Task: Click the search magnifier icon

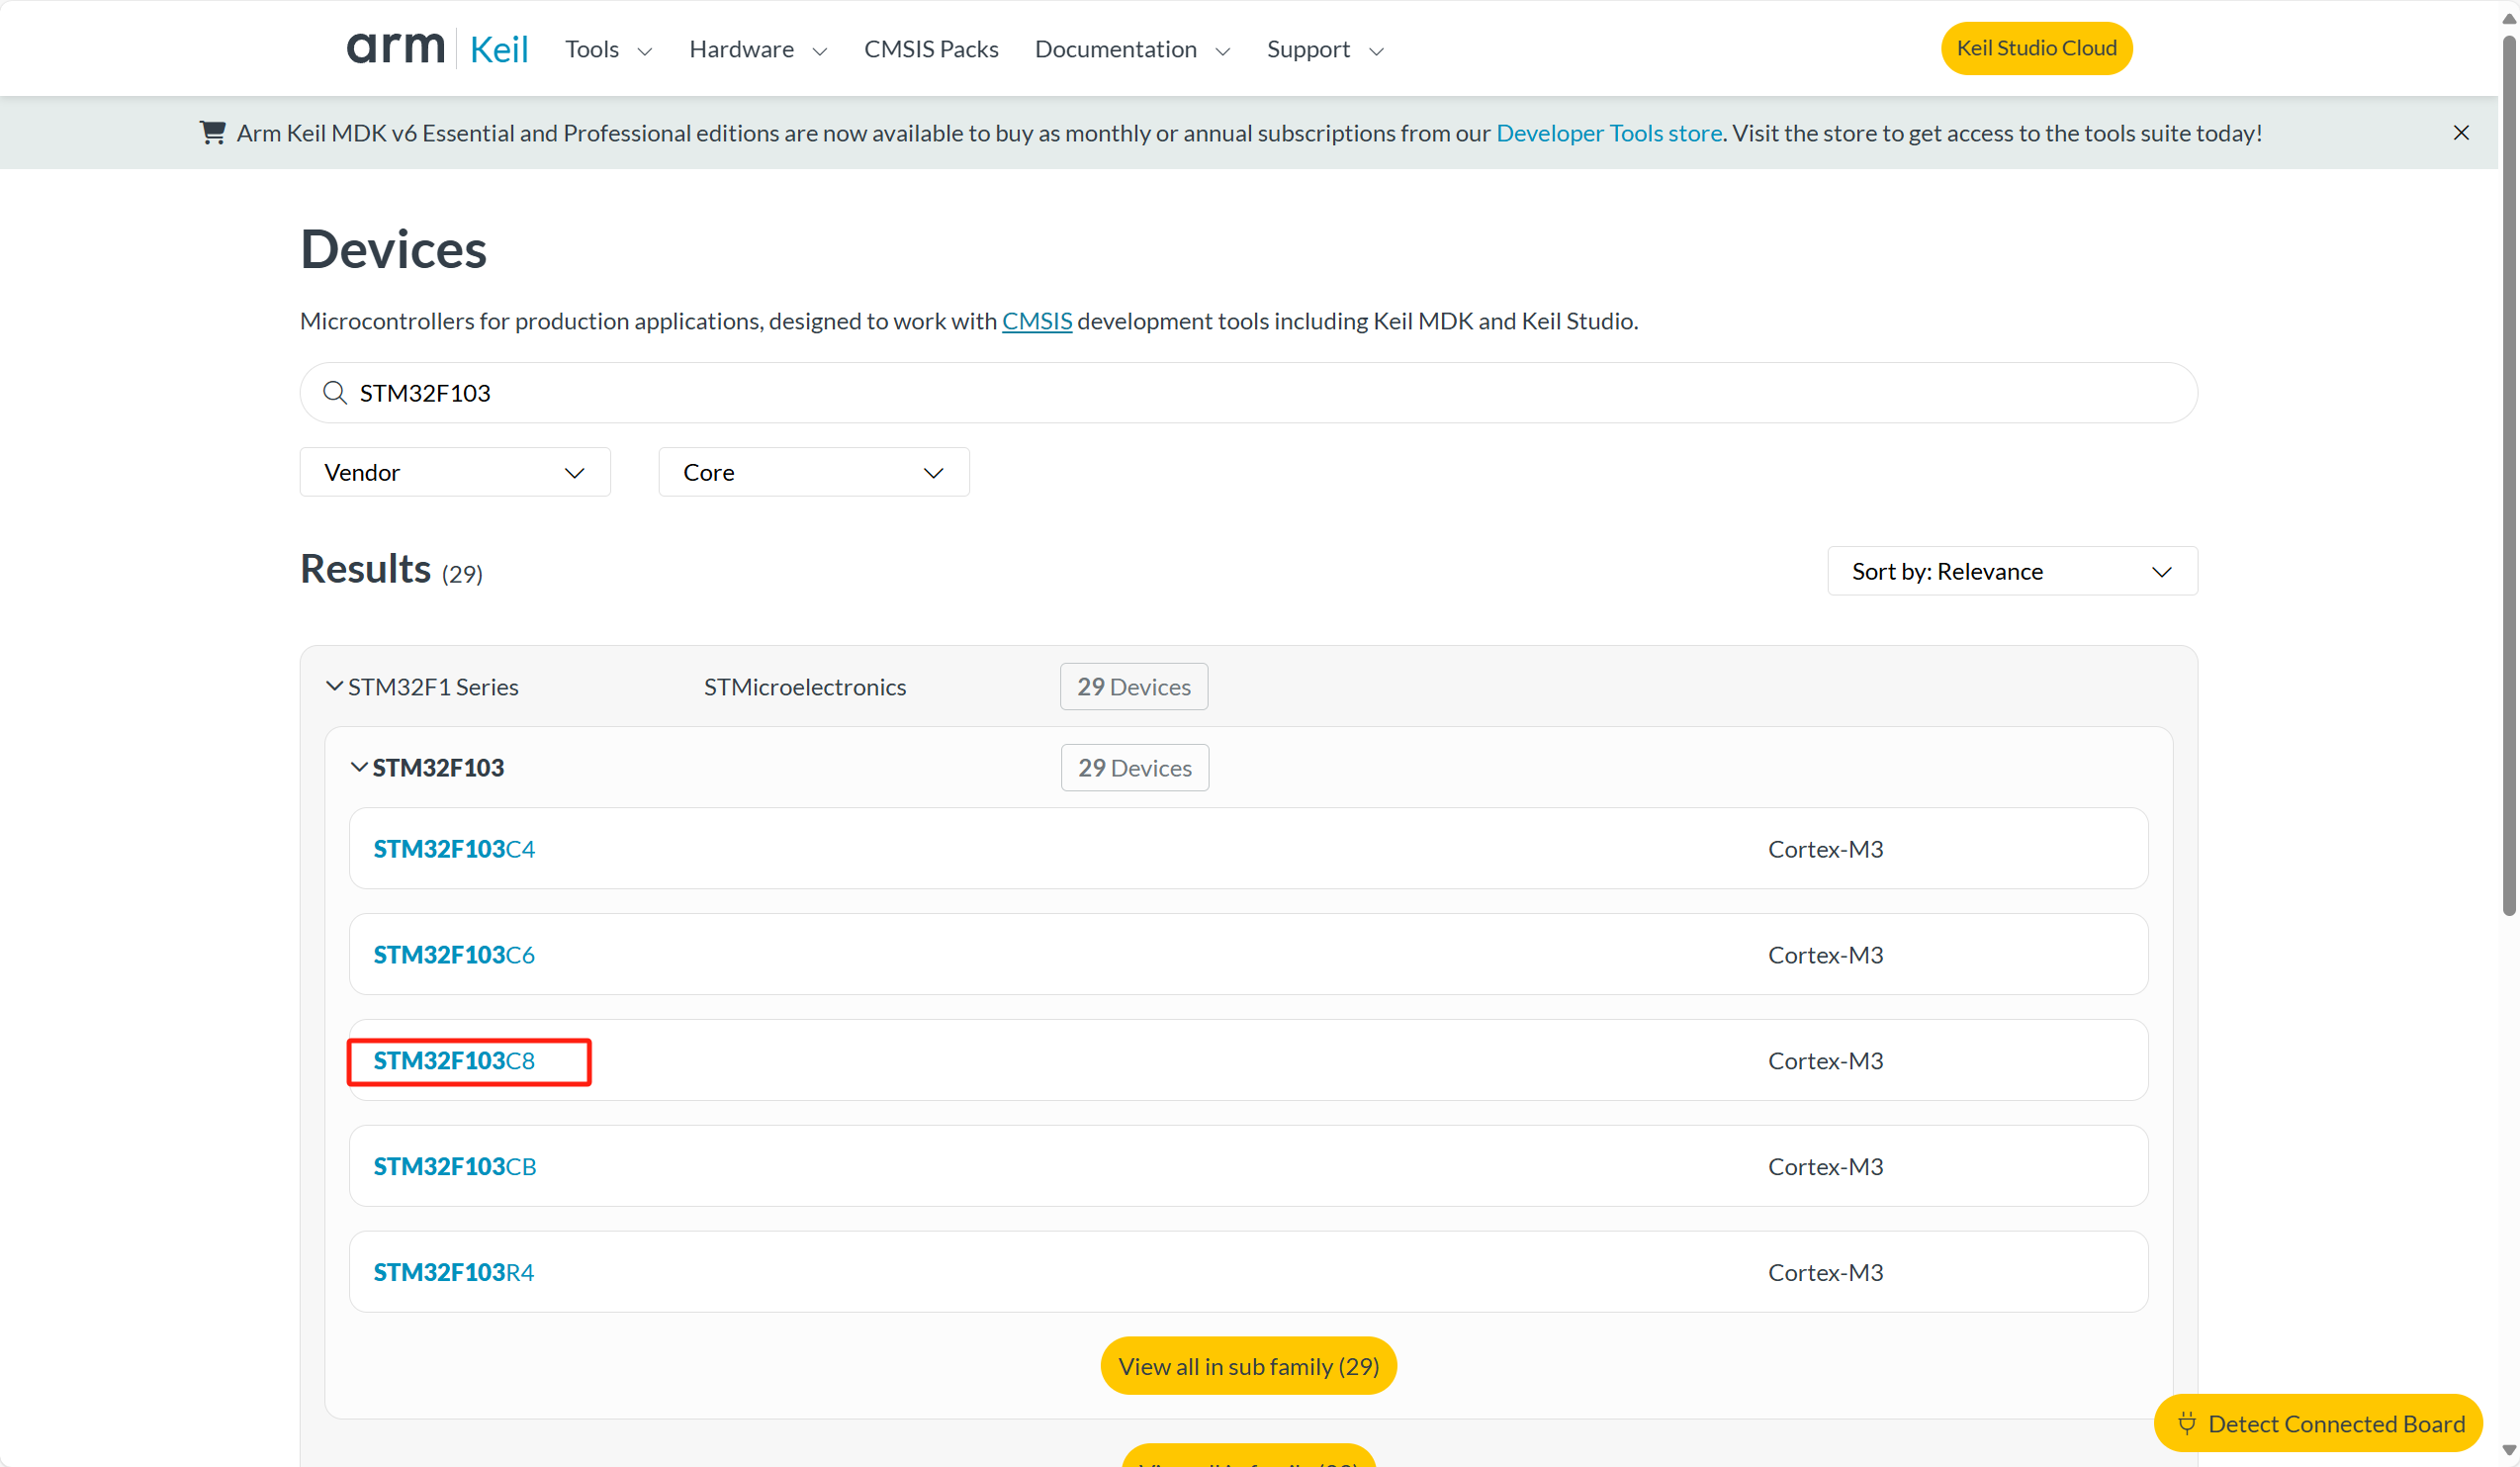Action: click(x=335, y=393)
